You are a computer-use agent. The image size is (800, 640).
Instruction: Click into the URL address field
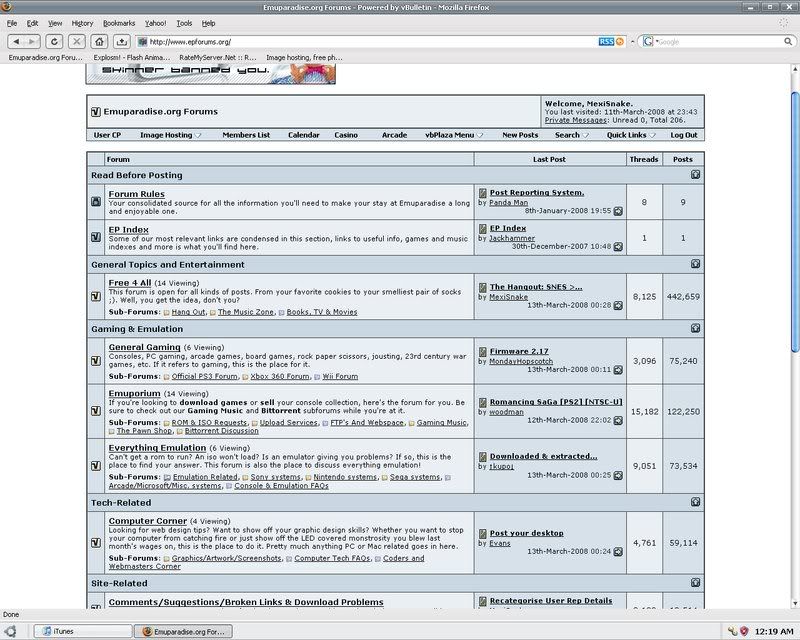coord(367,42)
